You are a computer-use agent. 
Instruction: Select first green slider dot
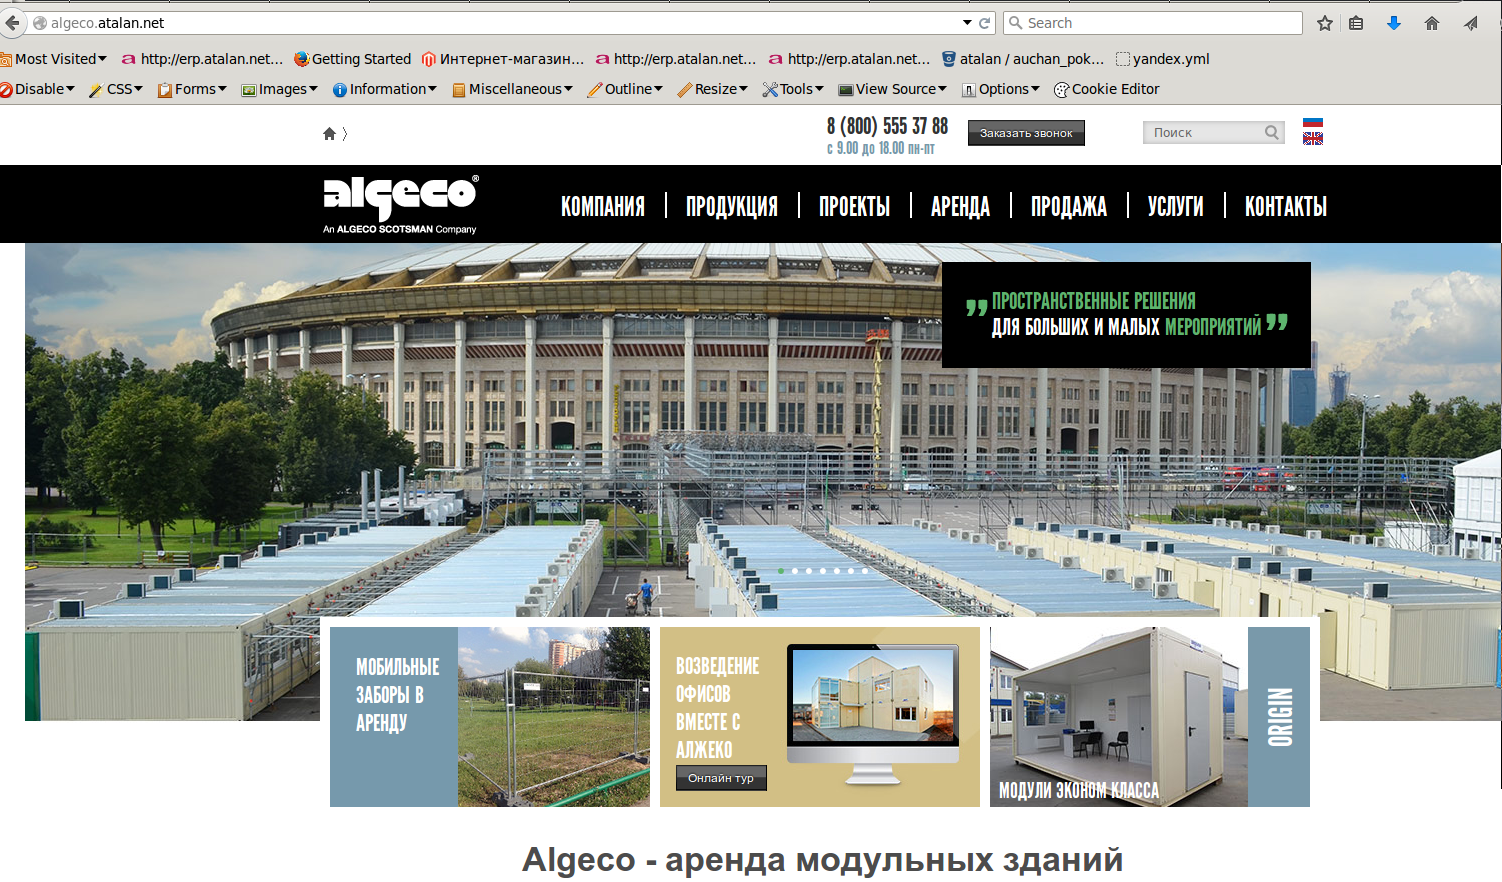(781, 571)
